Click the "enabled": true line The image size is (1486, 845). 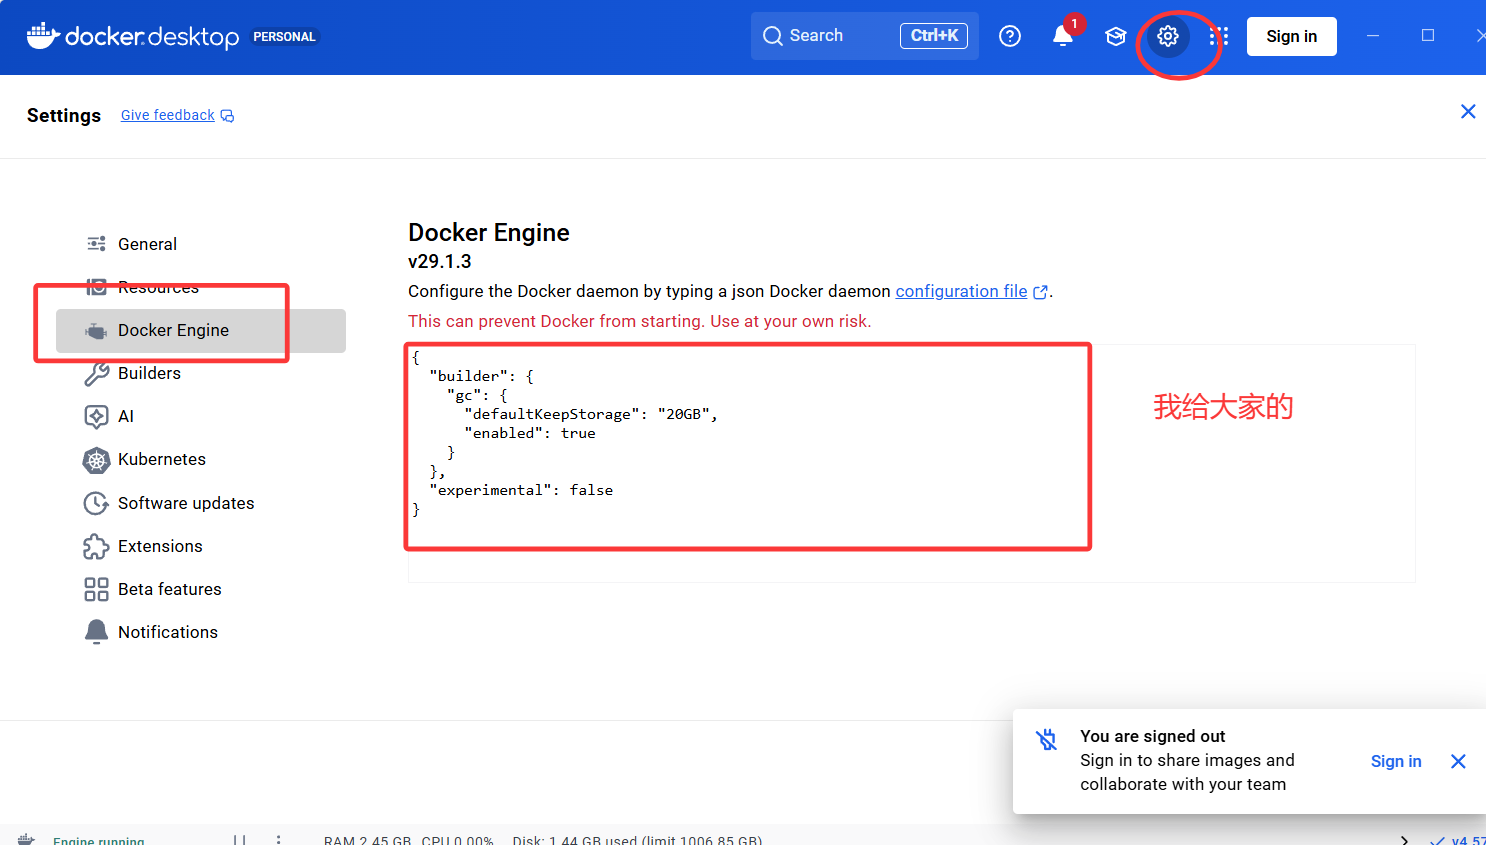click(530, 433)
